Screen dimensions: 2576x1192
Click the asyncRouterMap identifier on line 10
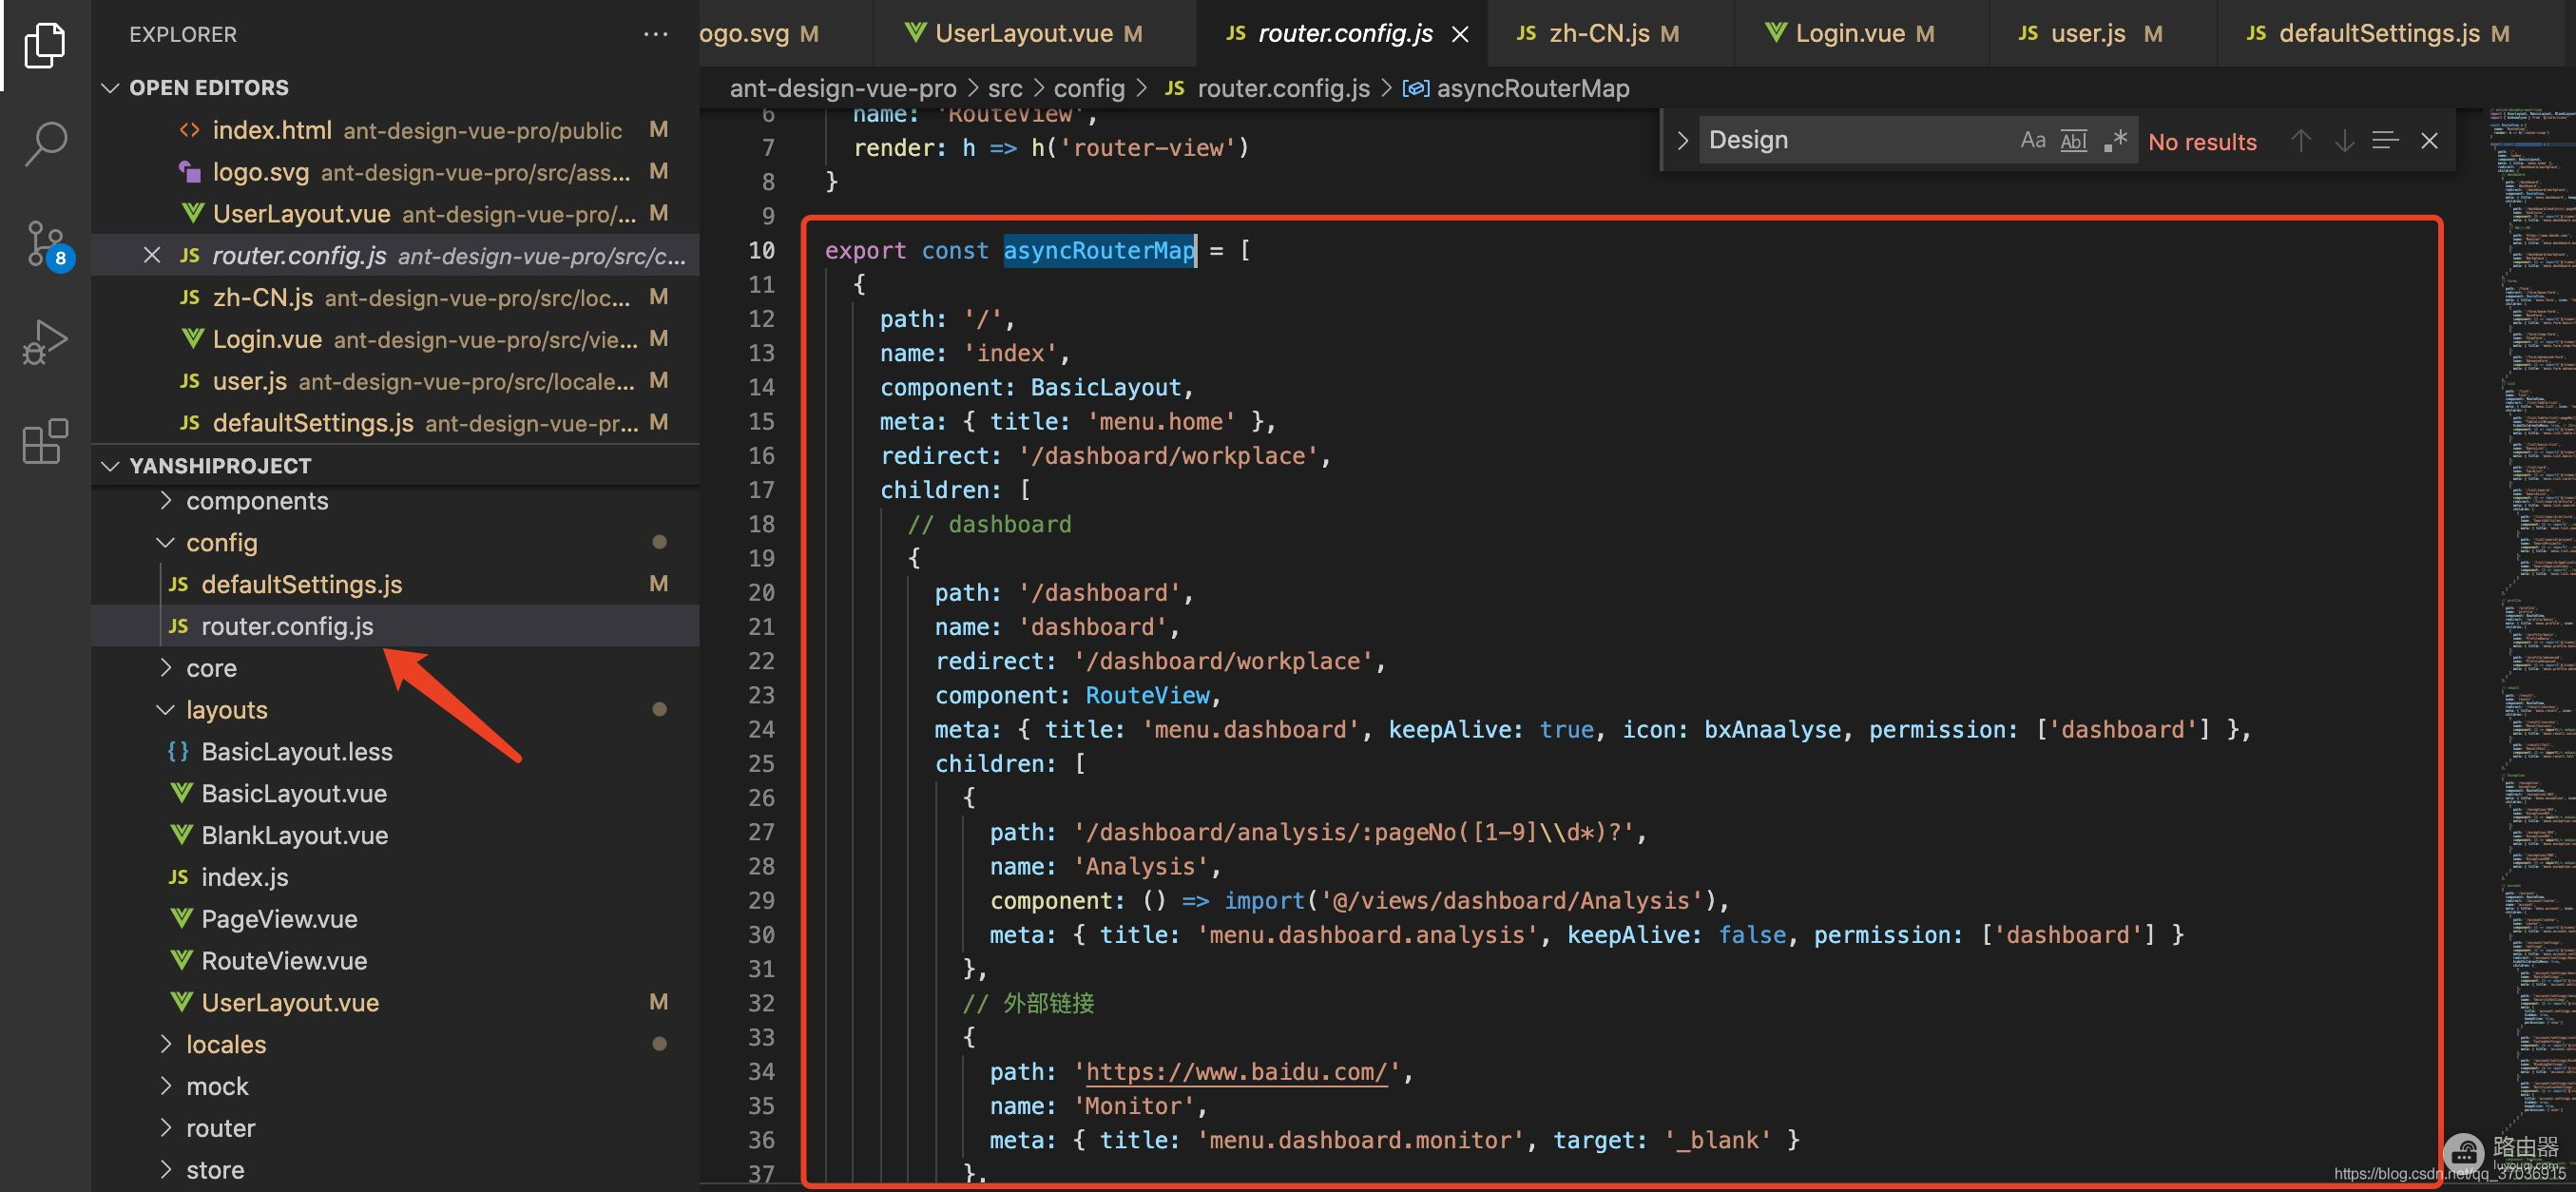pyautogui.click(x=1099, y=251)
